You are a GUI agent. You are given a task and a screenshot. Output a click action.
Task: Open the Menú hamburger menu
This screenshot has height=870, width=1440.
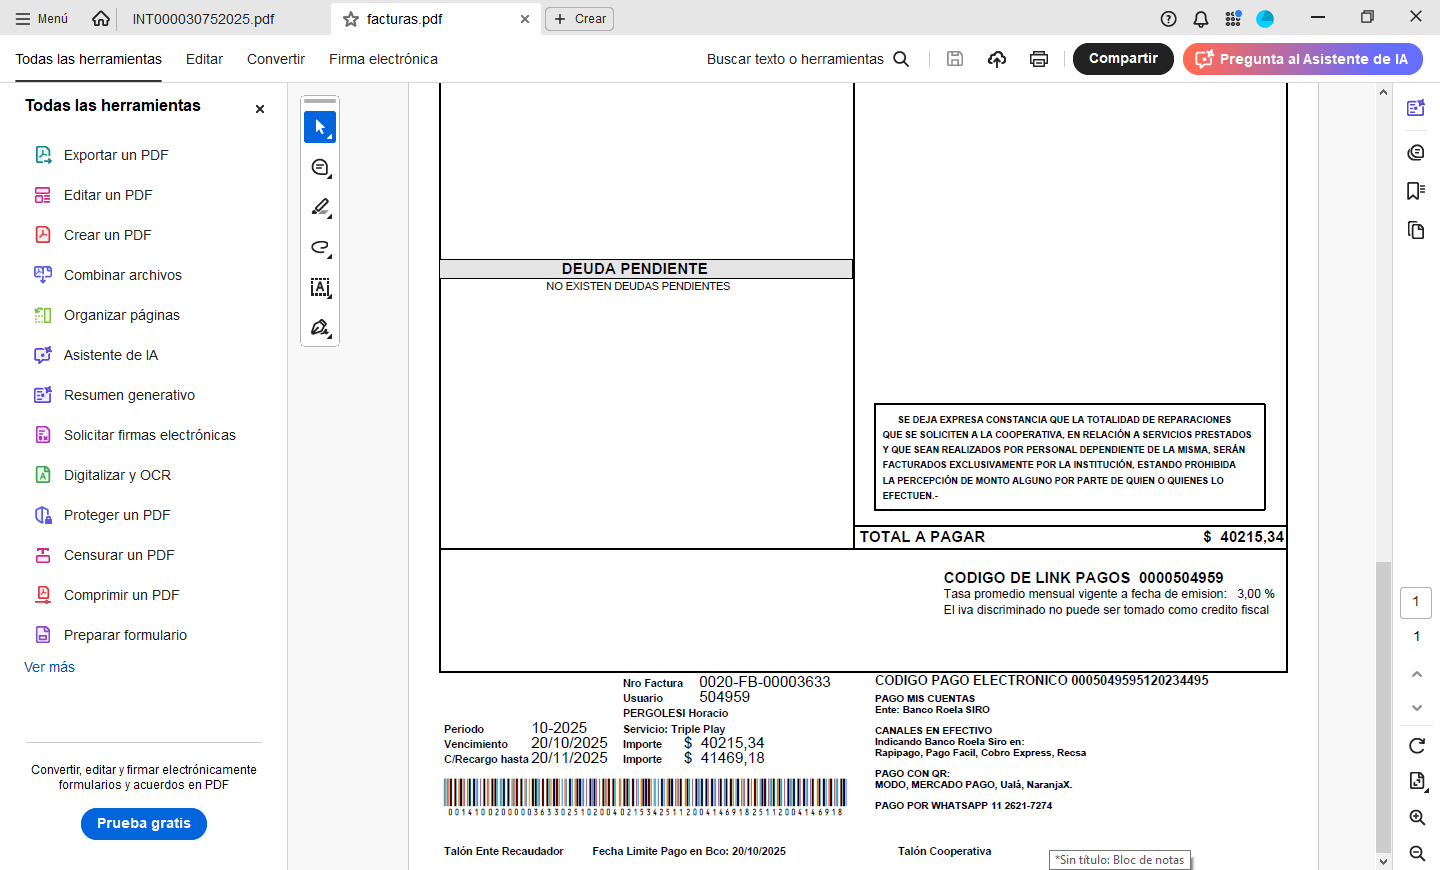pos(42,19)
